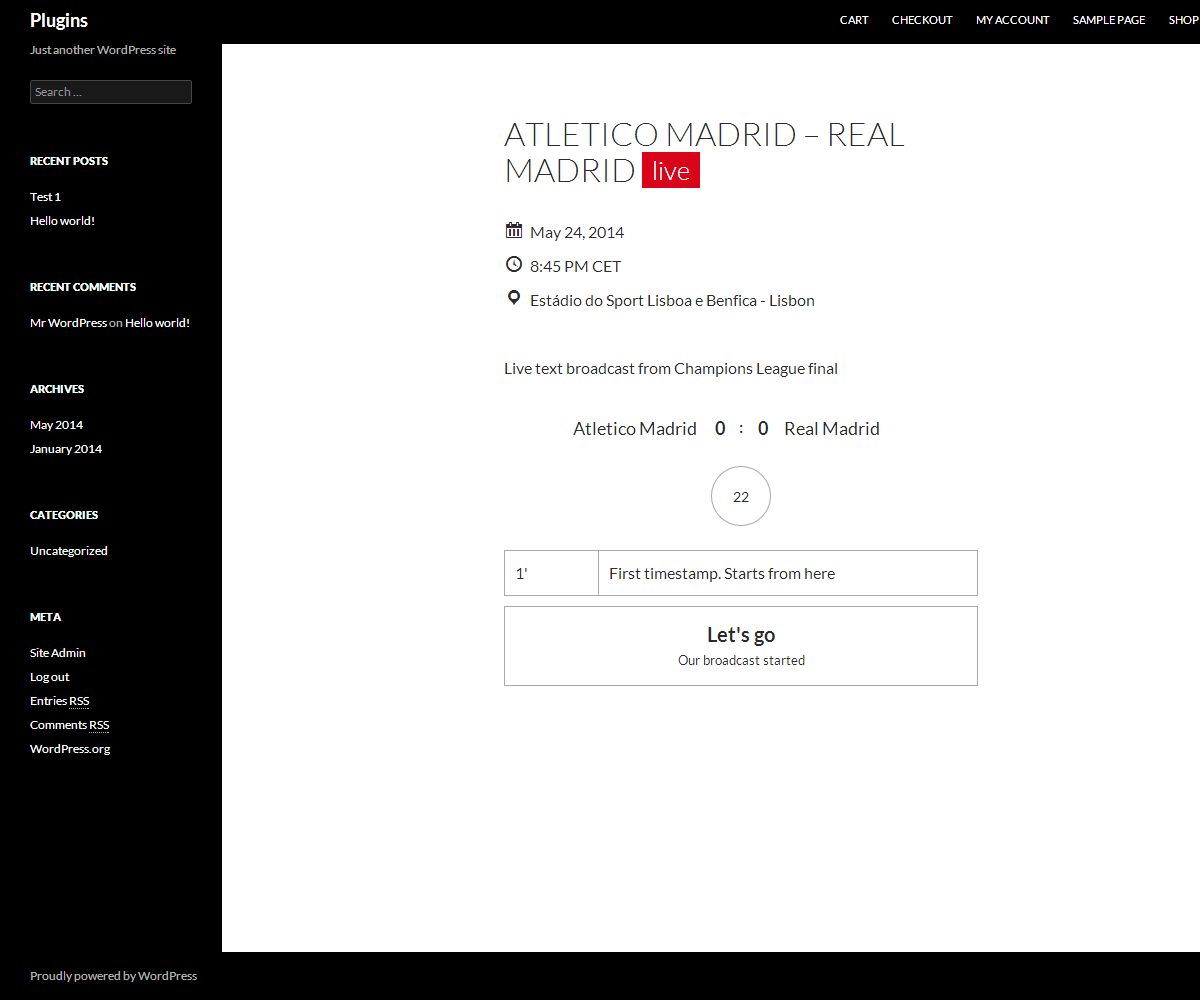Screen dimensions: 1200x1000
Task: Click the Real Madrid team name in the scoreboard
Action: pyautogui.click(x=832, y=429)
